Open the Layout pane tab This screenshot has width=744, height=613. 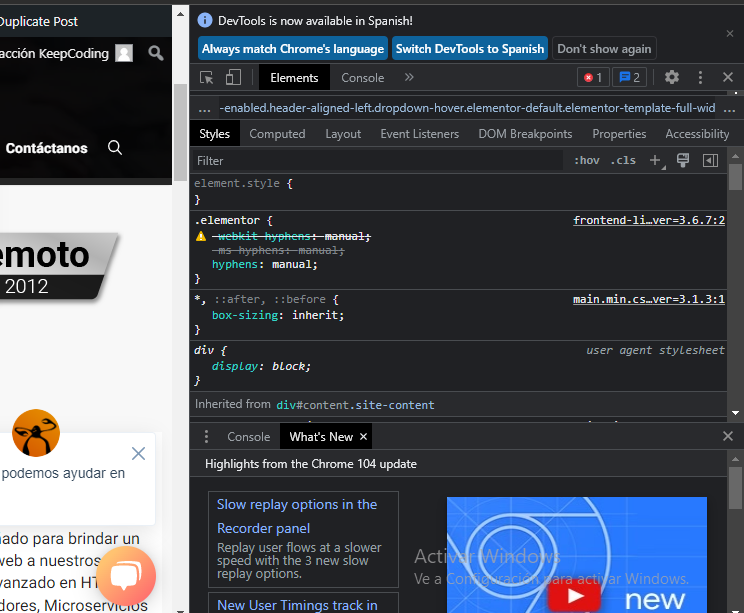343,134
